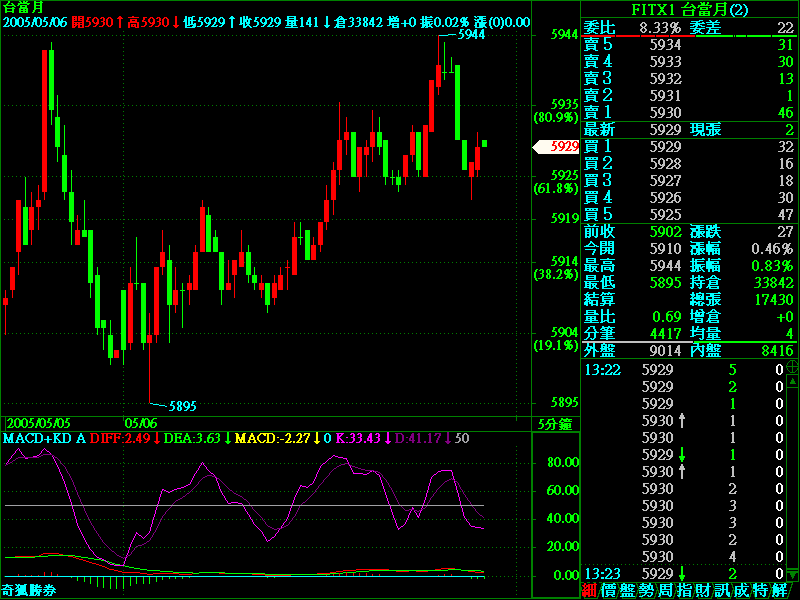Click the 均量 4 value
Viewport: 800px width, 600px height.
(790, 334)
